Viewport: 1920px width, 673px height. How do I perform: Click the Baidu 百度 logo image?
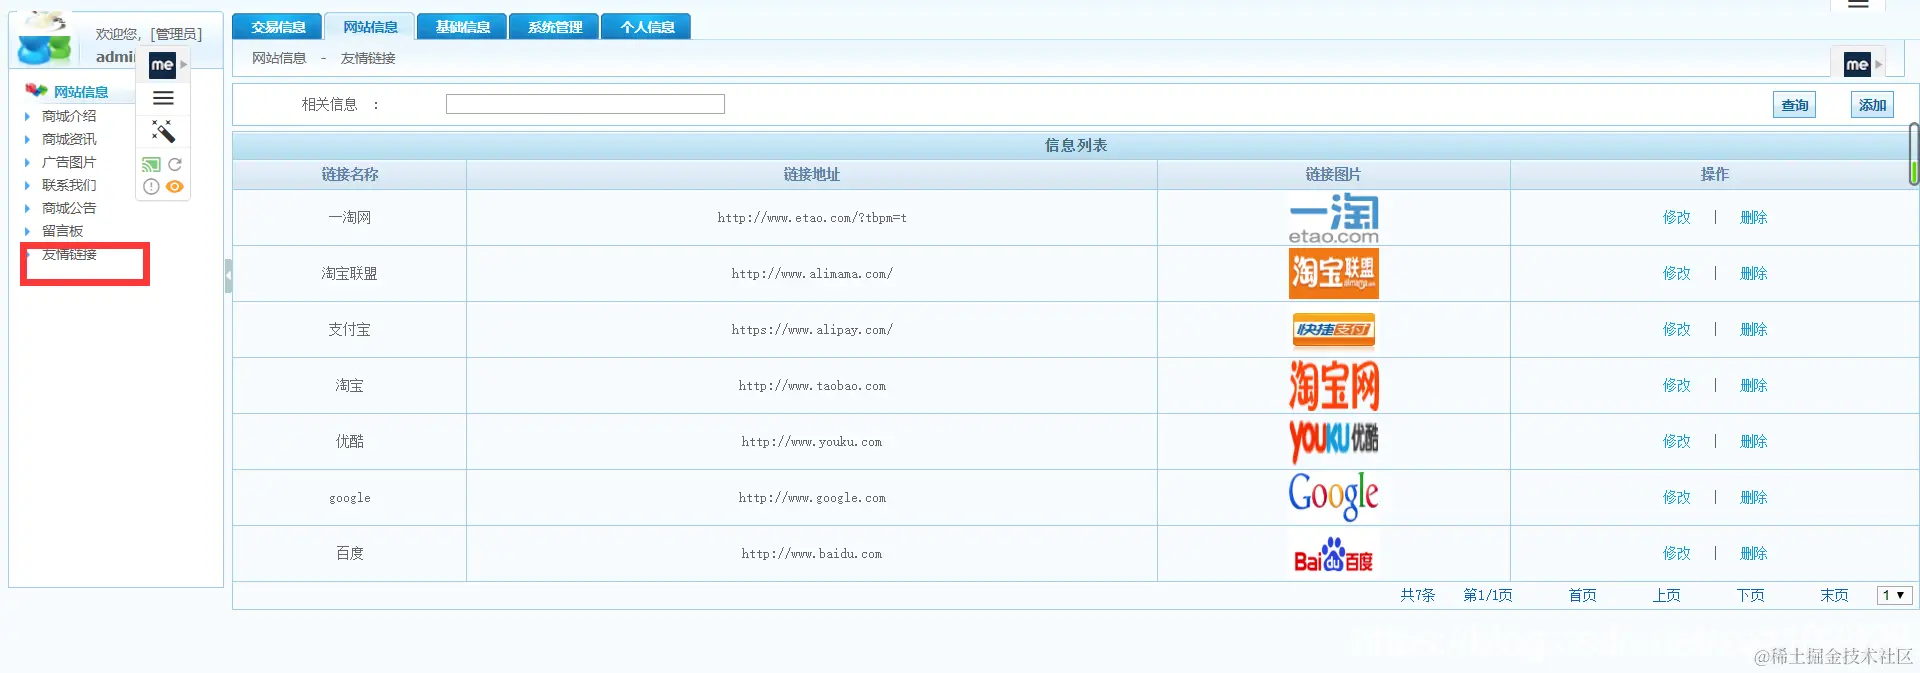[x=1333, y=554]
